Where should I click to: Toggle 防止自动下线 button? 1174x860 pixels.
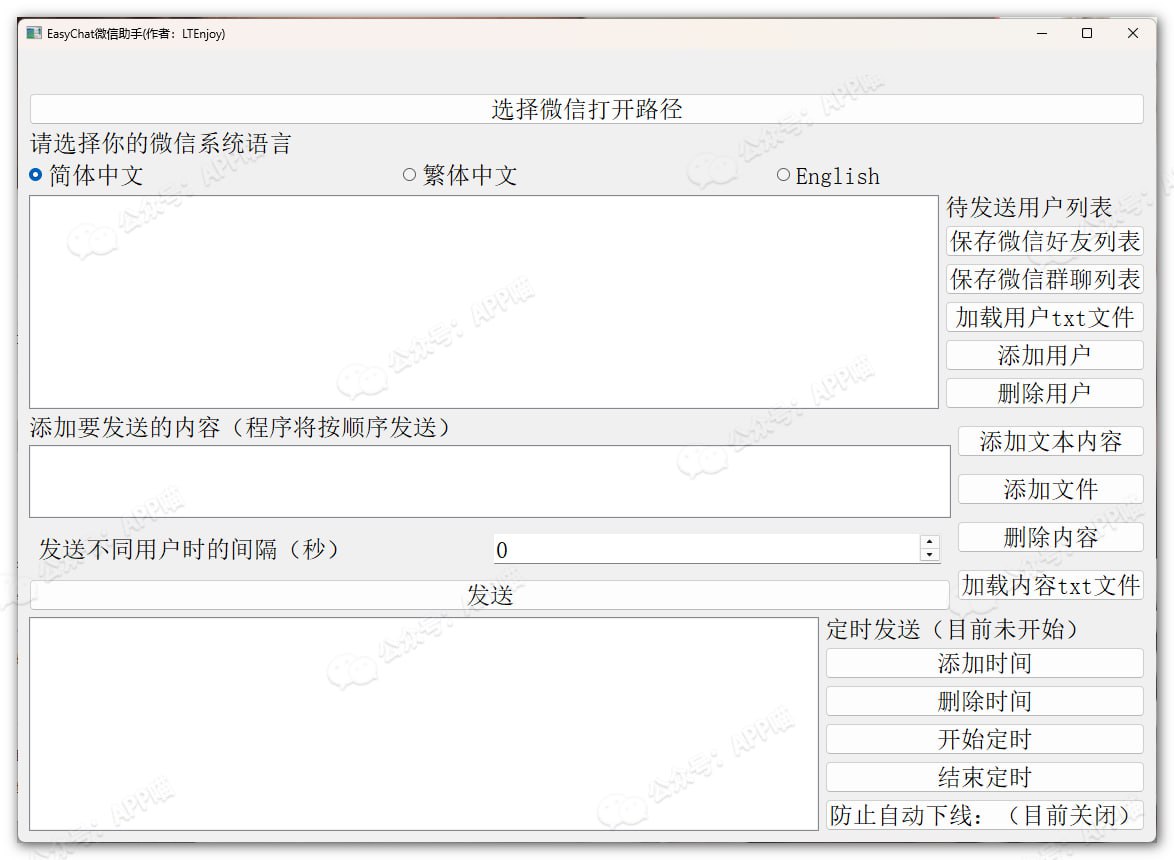click(x=985, y=815)
